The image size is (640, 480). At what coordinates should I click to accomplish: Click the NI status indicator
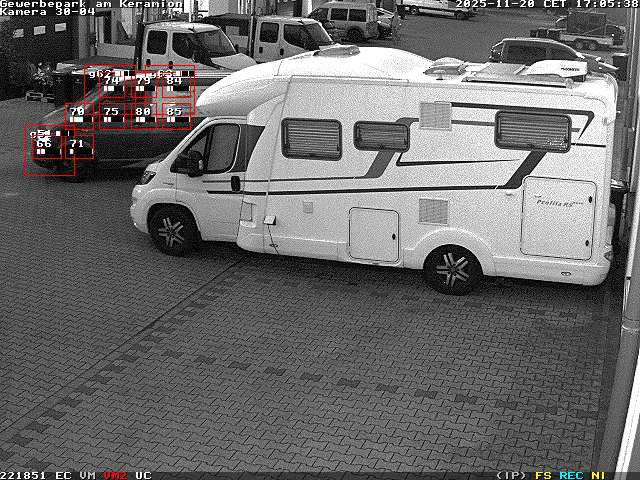coord(598,475)
